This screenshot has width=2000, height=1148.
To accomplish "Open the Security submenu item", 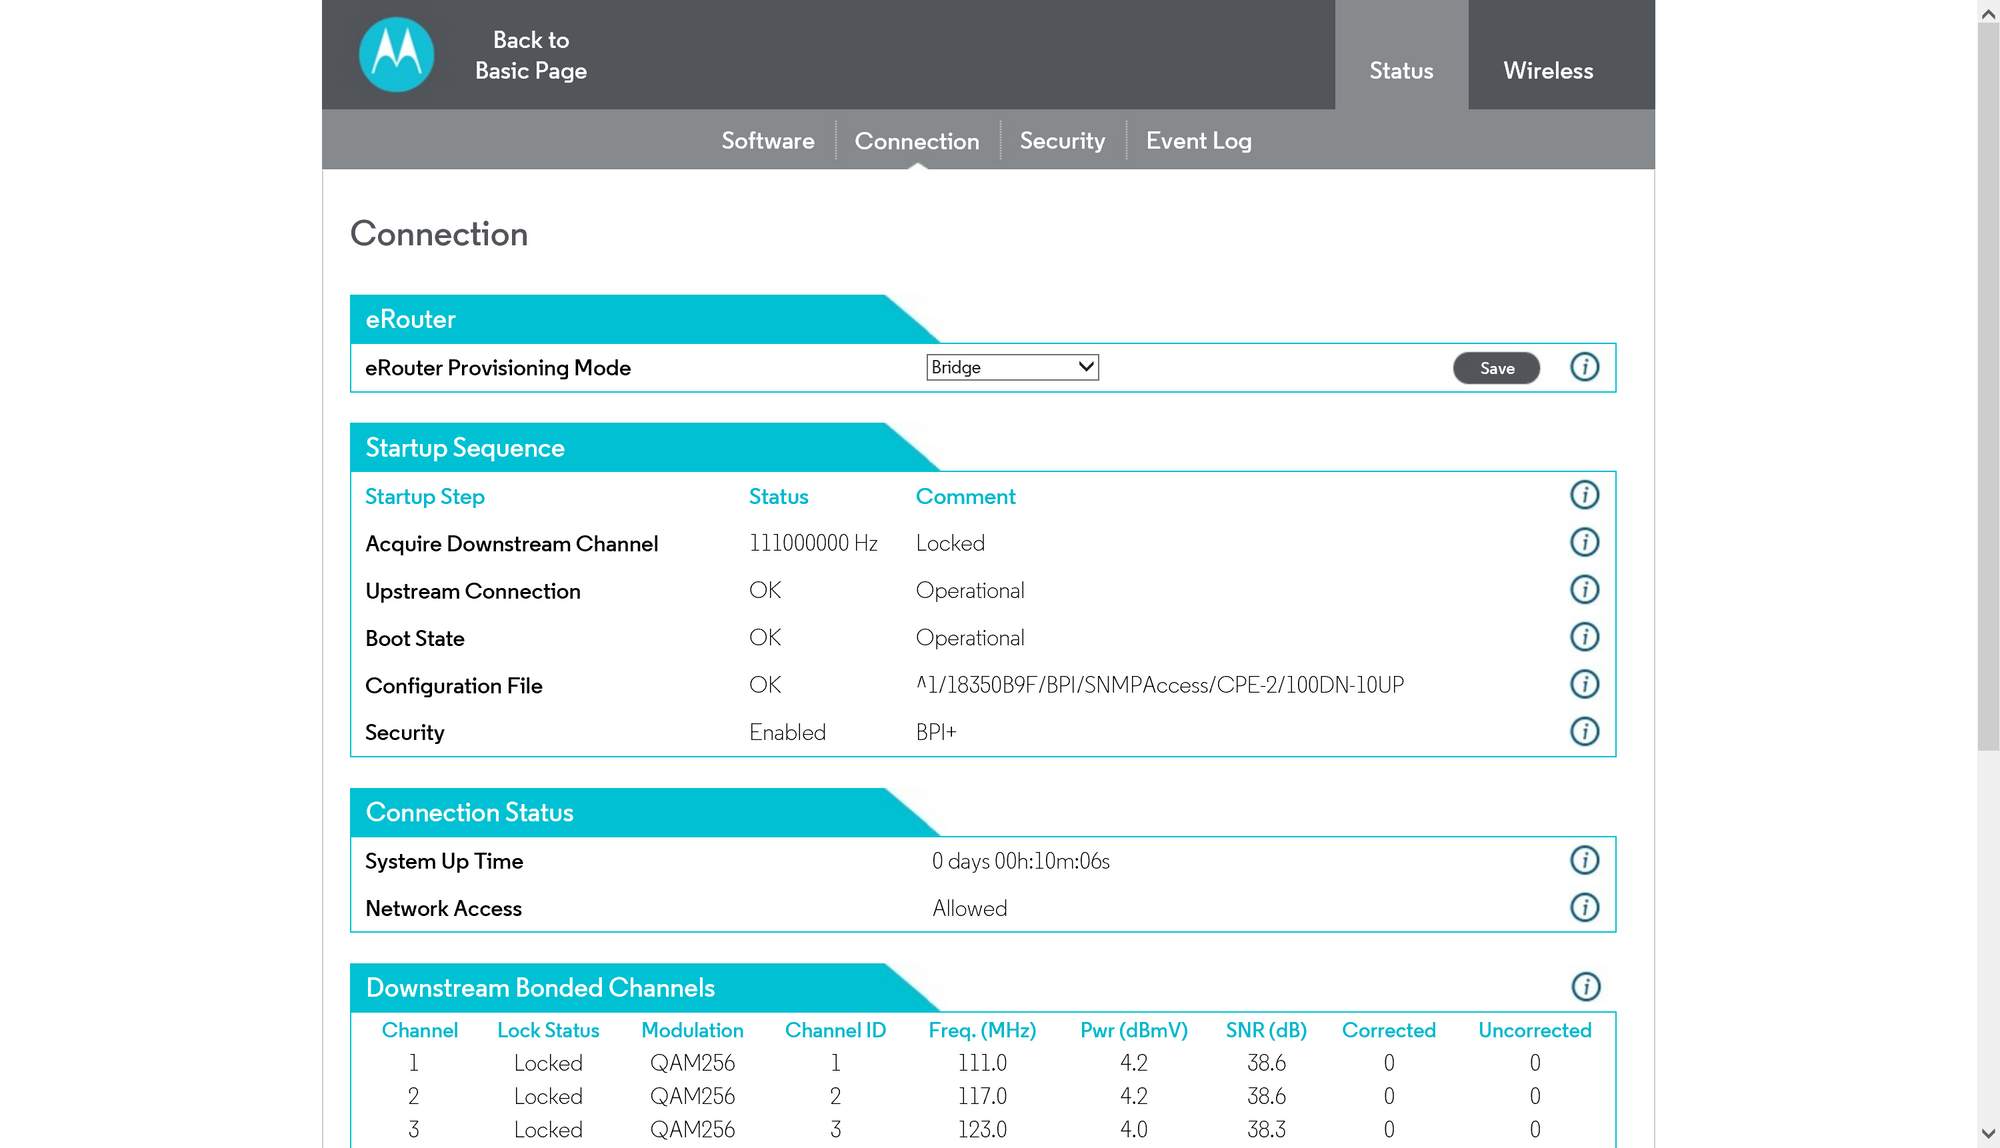I will (1061, 141).
